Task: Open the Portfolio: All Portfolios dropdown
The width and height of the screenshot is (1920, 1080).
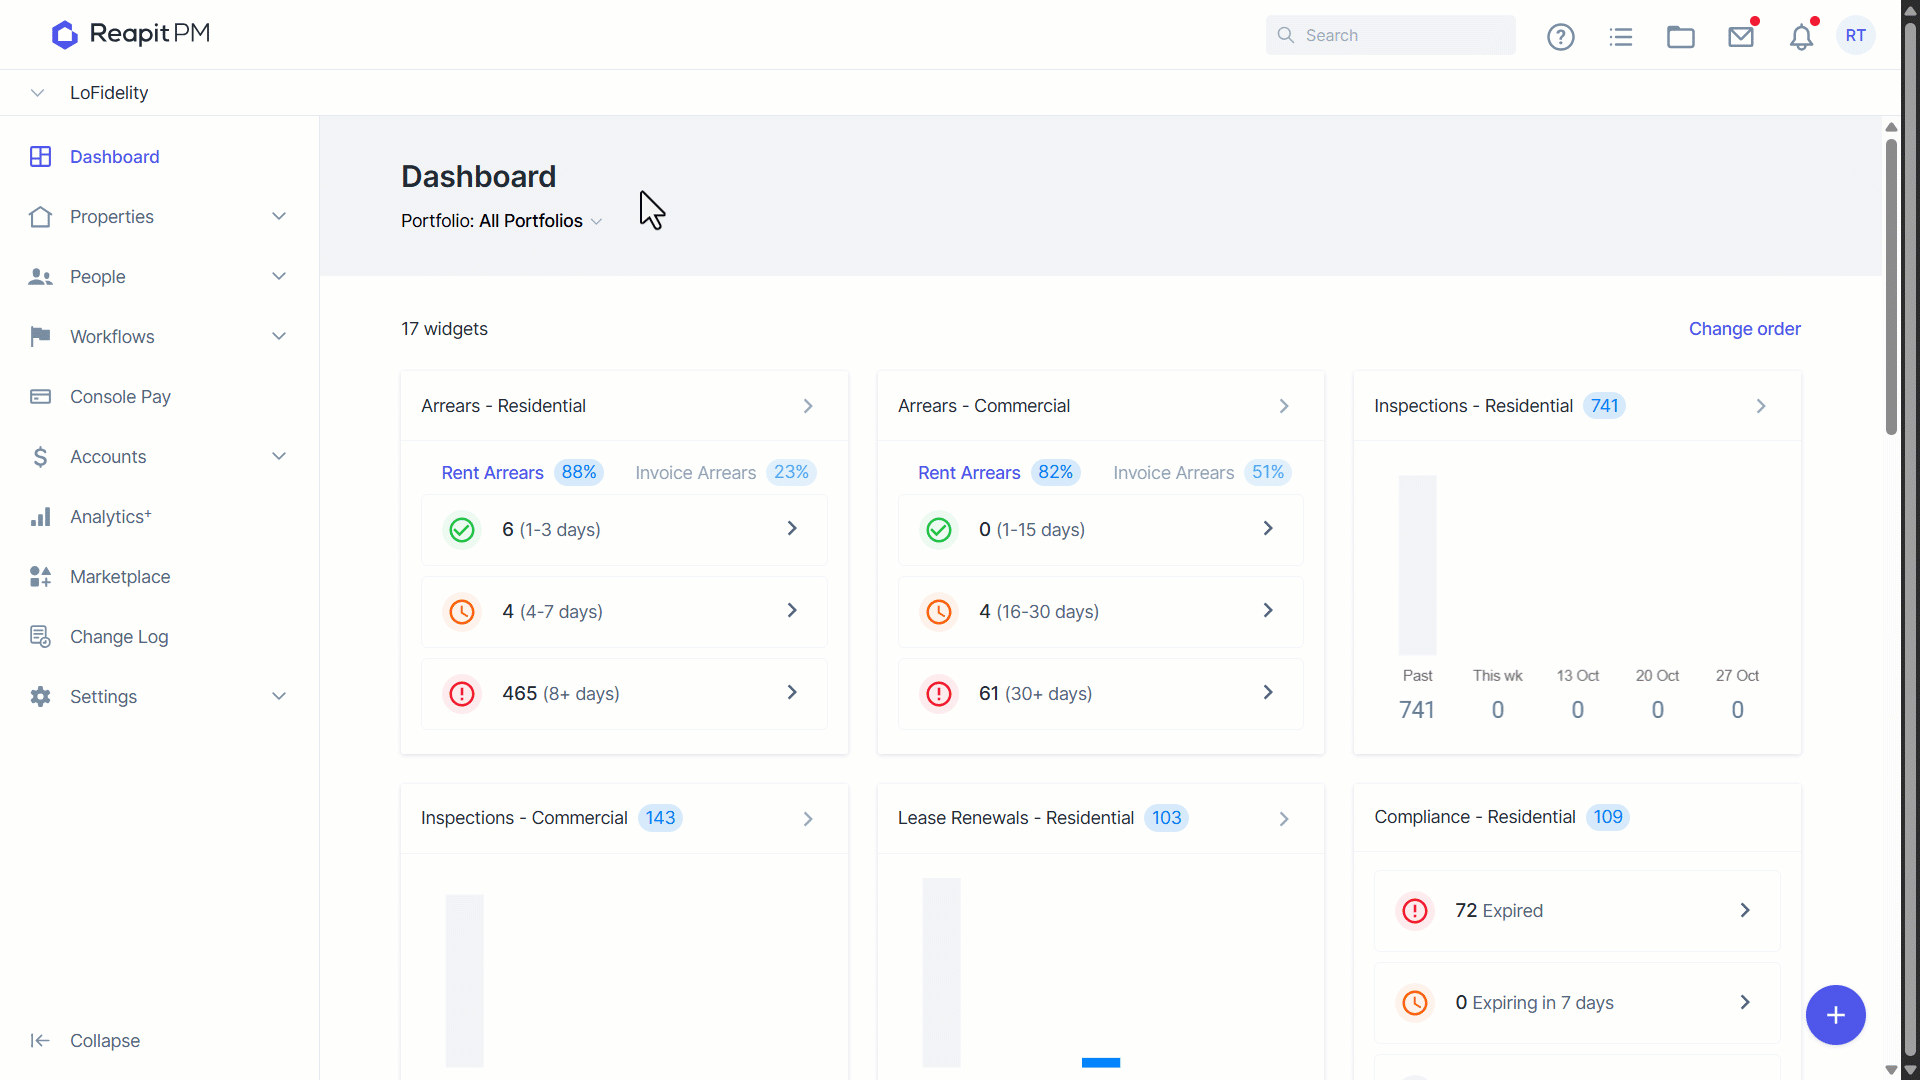Action: pyautogui.click(x=501, y=221)
